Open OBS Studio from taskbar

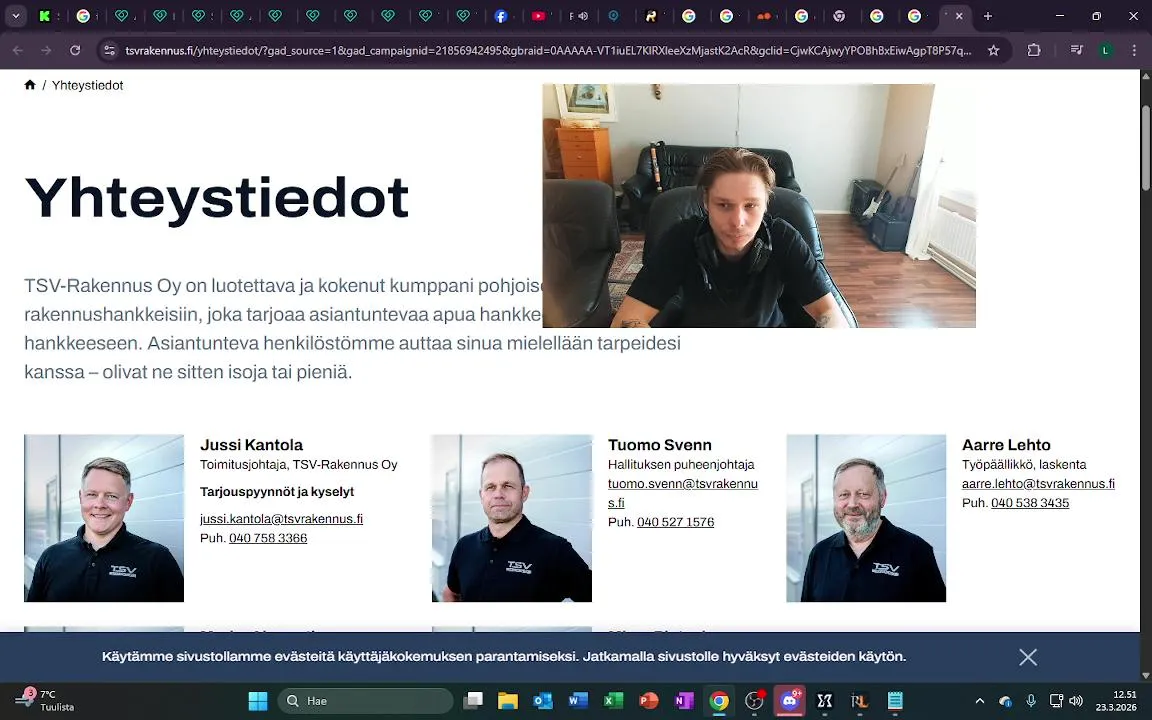coord(755,701)
